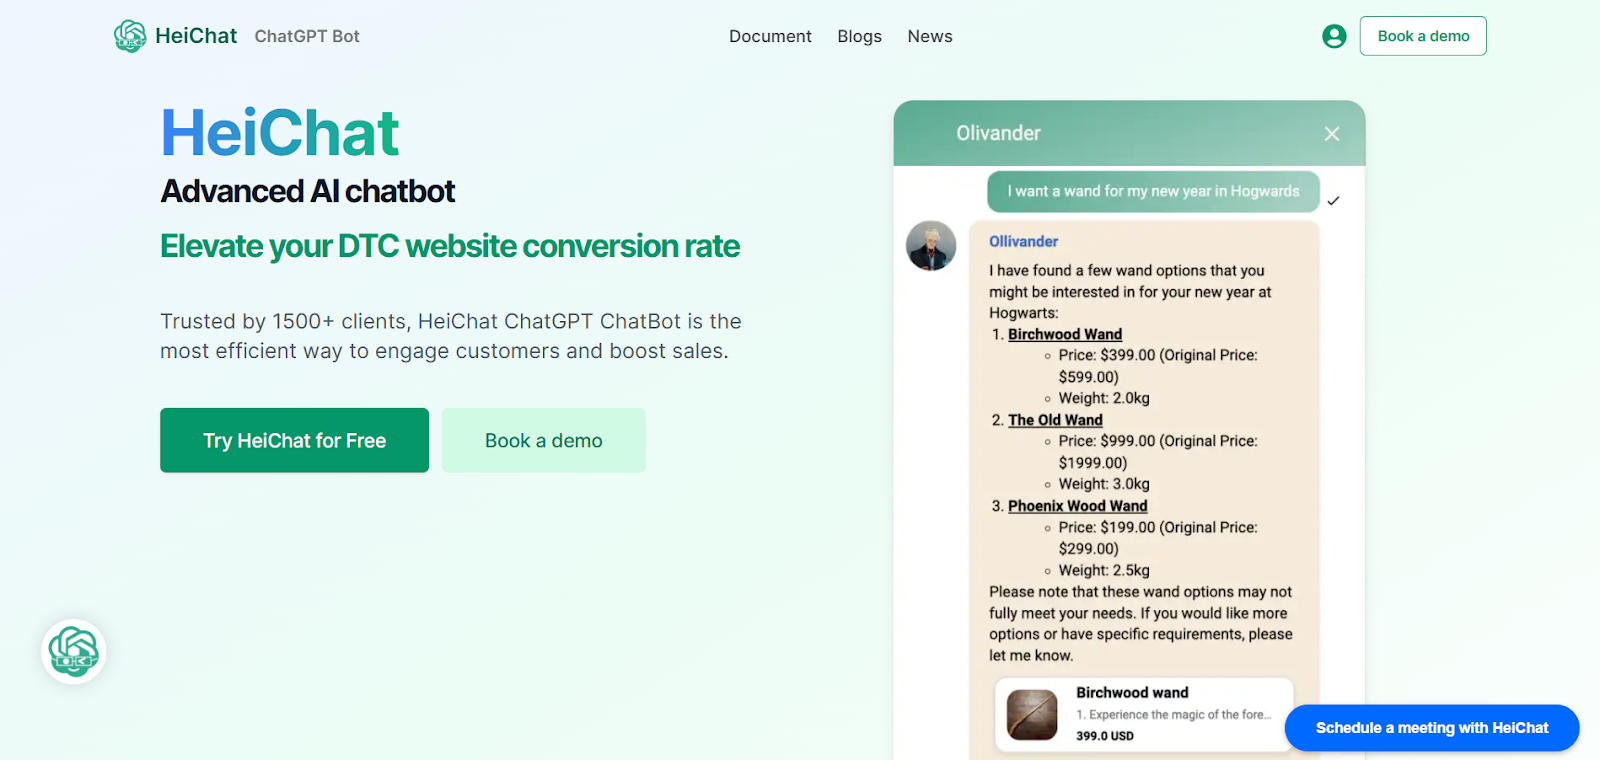Image resolution: width=1600 pixels, height=760 pixels.
Task: Click the Price: $399.00 line
Action: pyautogui.click(x=1158, y=365)
